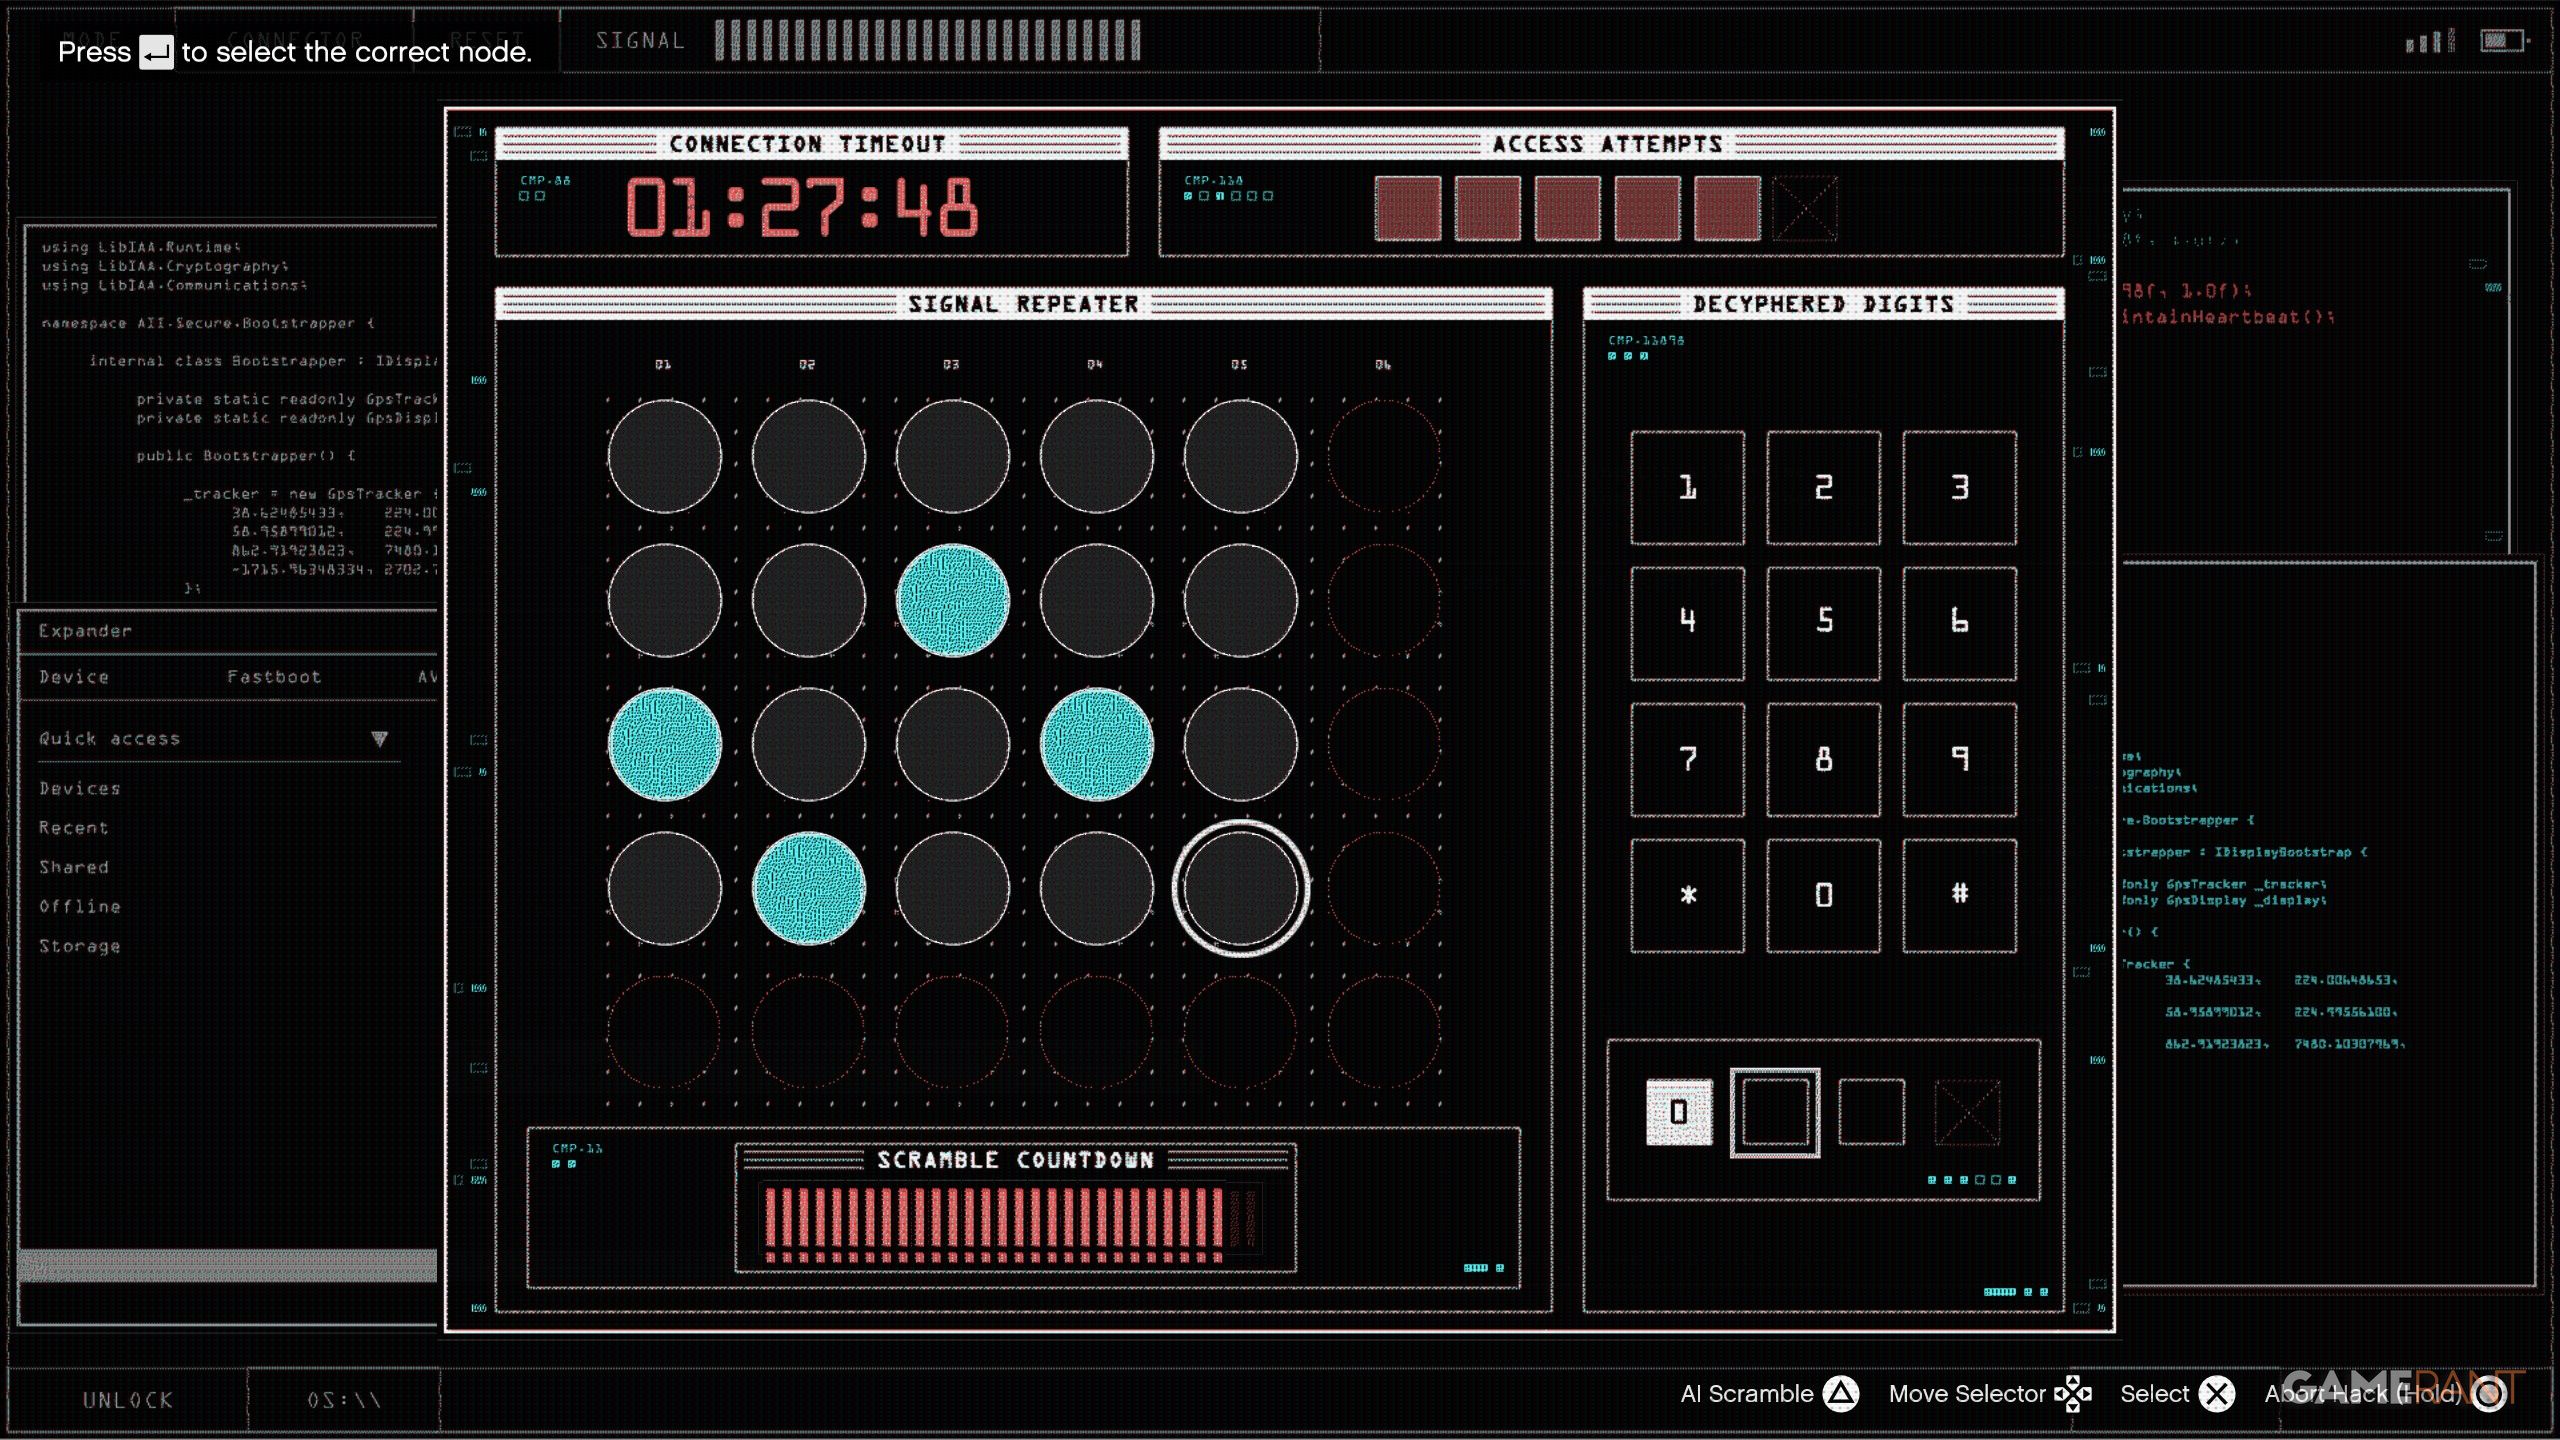Open the Devices entry in sidebar

pos(80,789)
